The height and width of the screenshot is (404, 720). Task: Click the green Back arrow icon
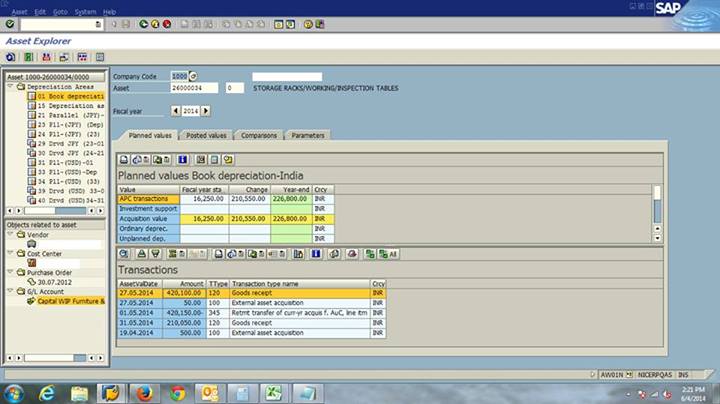coord(143,24)
